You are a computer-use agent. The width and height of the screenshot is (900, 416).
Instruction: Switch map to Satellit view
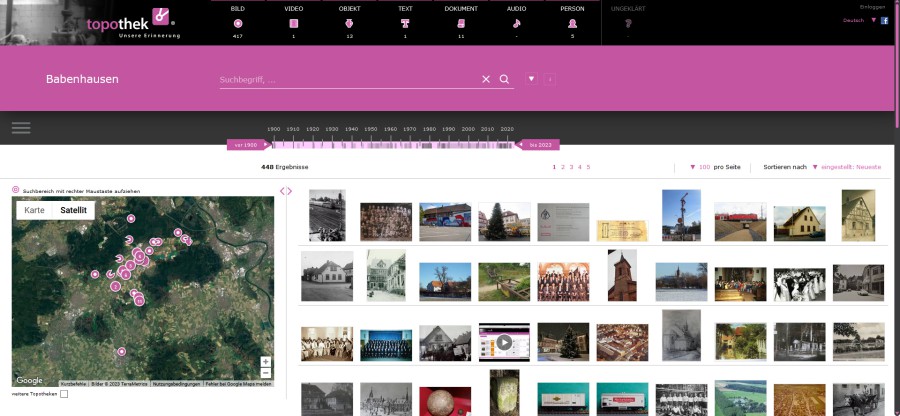(x=73, y=210)
